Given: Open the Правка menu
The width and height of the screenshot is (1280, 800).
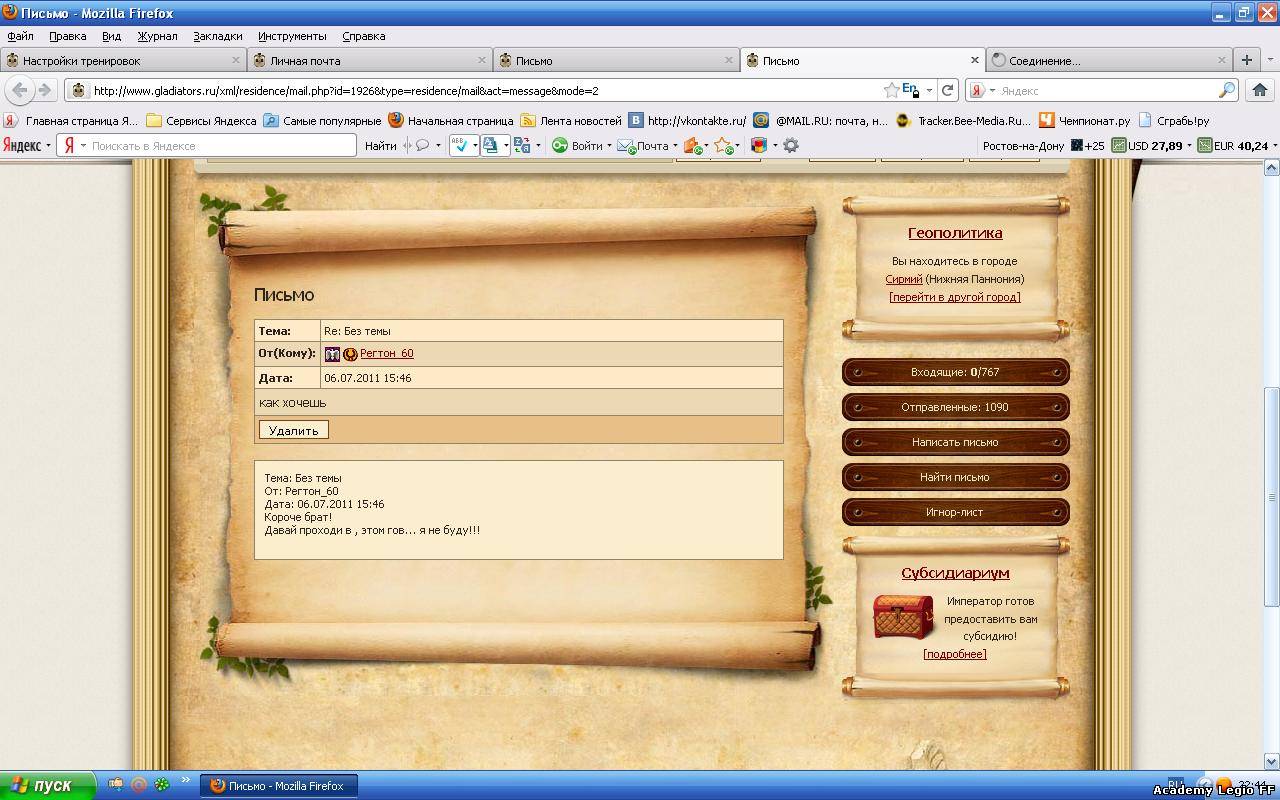Looking at the screenshot, I should coord(67,36).
